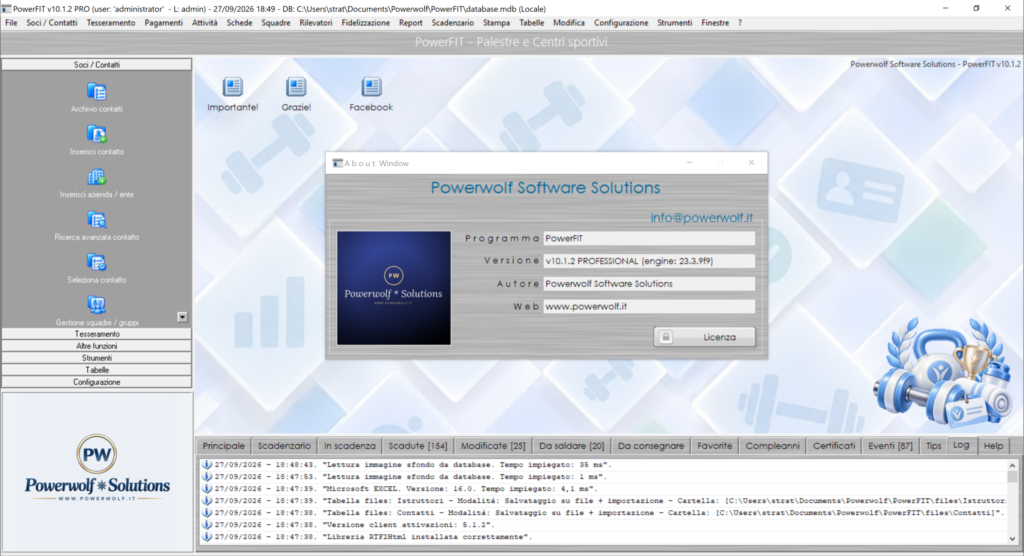Open the Grazie! desktop note icon
The image size is (1024, 556).
coord(296,87)
